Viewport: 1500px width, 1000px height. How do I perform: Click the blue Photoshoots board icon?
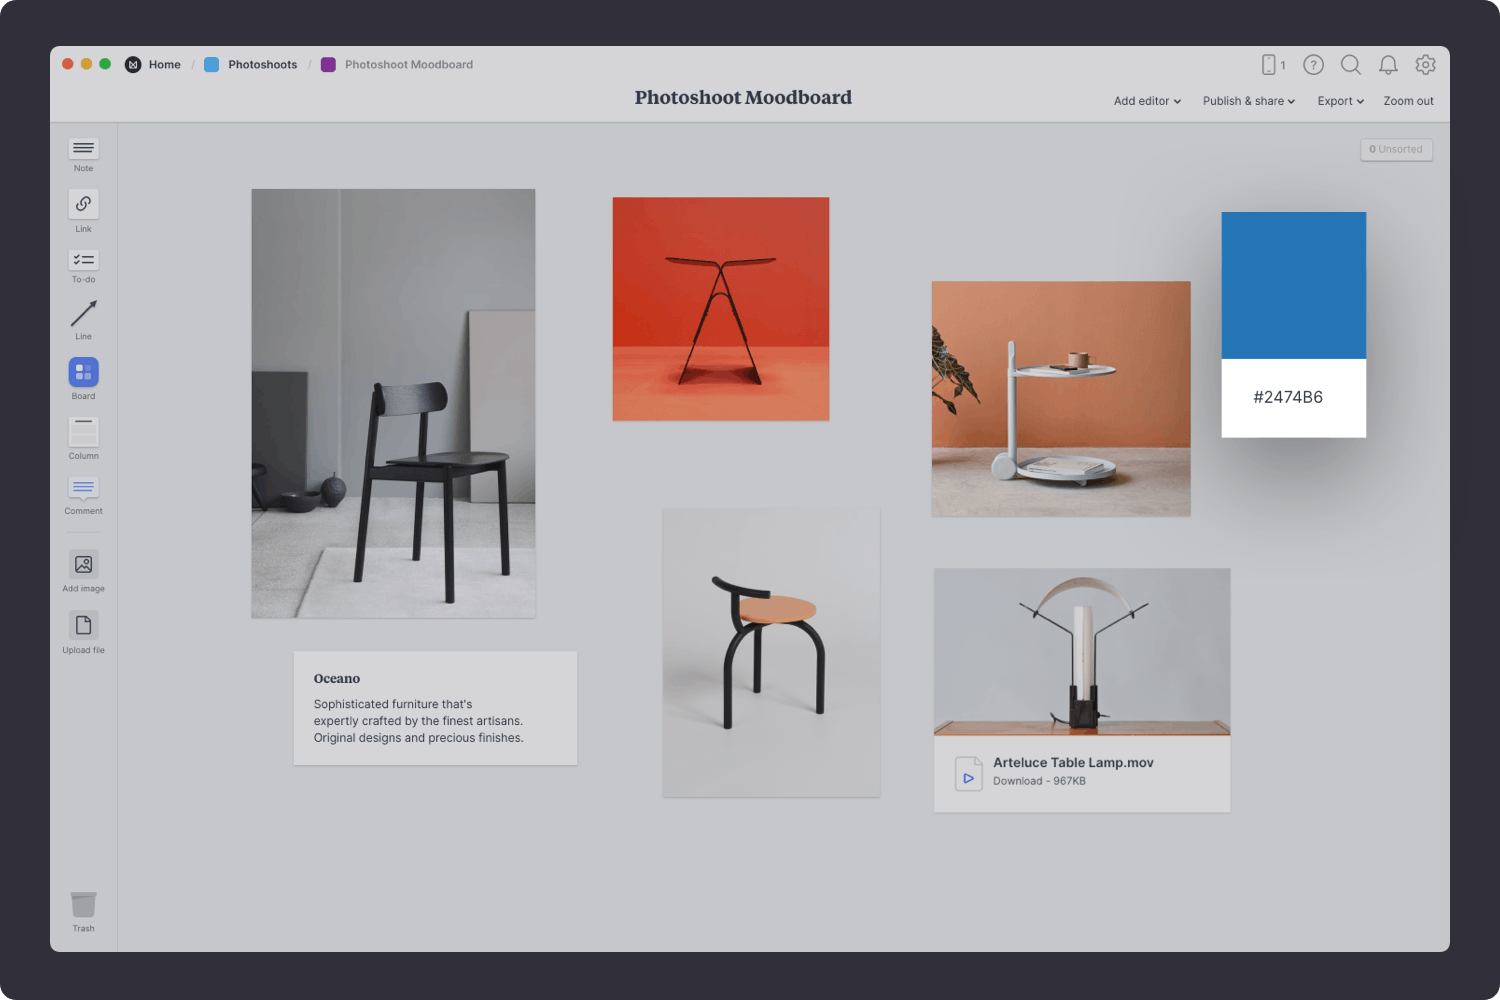211,65
